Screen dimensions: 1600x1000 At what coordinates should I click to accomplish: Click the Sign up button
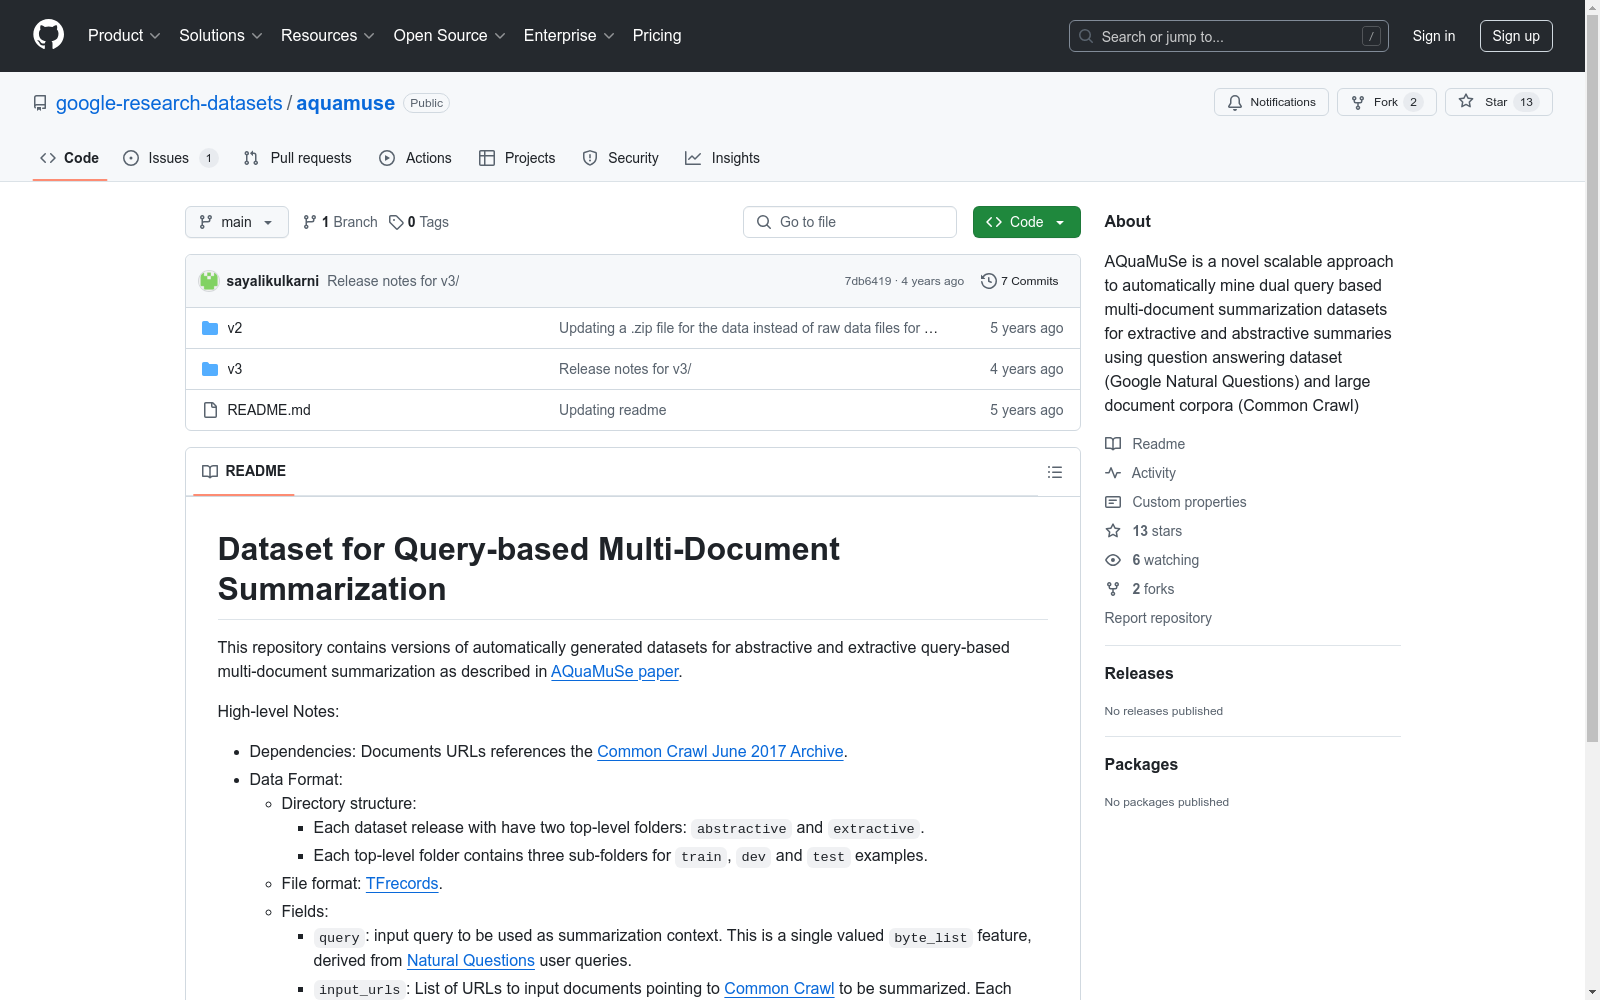[1516, 36]
